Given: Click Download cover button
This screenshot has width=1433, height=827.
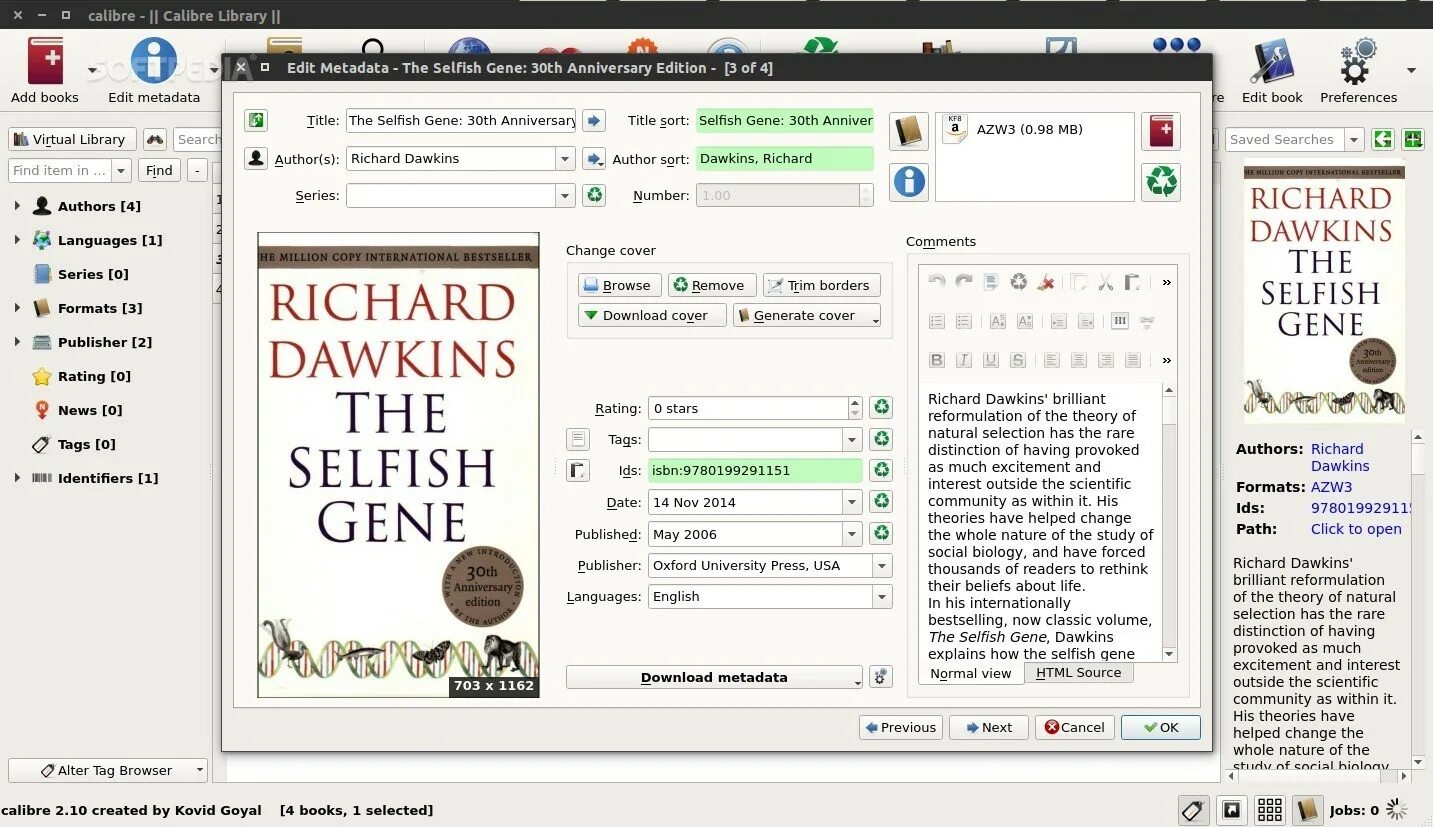Looking at the screenshot, I should click(652, 315).
